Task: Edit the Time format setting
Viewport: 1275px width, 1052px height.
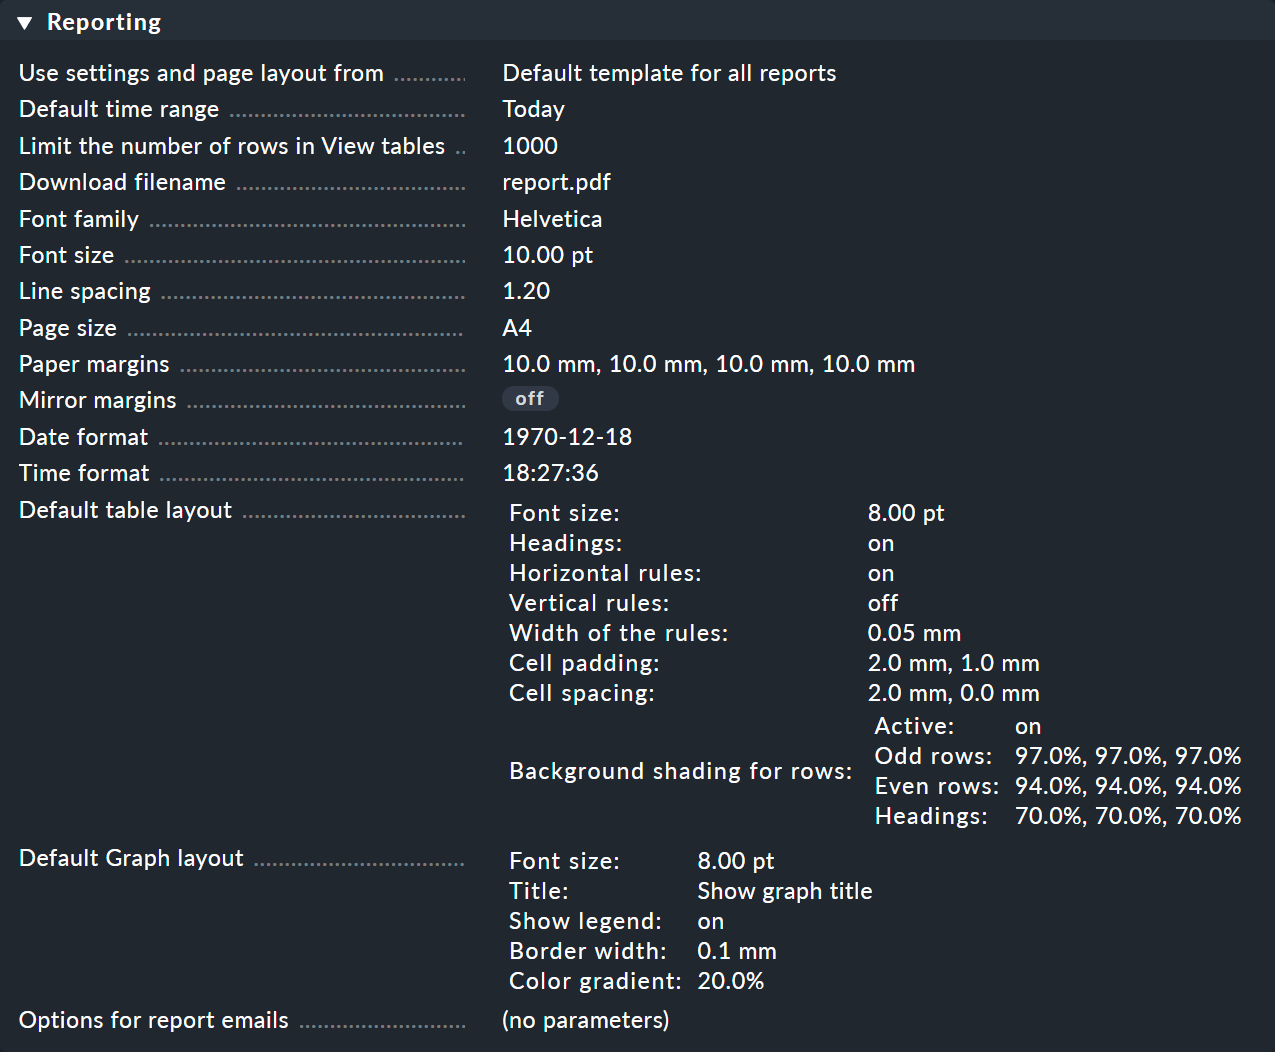Action: pos(84,472)
